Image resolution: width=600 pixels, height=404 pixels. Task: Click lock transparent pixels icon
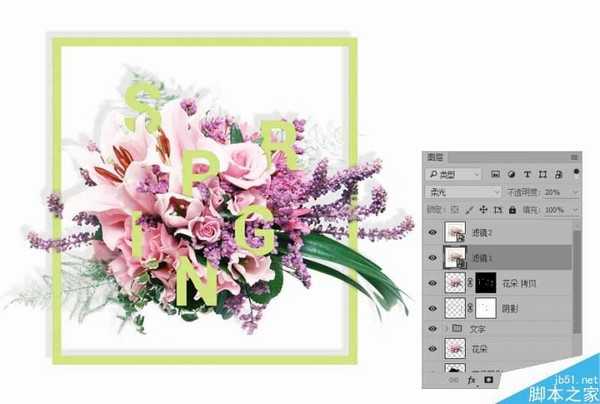455,210
